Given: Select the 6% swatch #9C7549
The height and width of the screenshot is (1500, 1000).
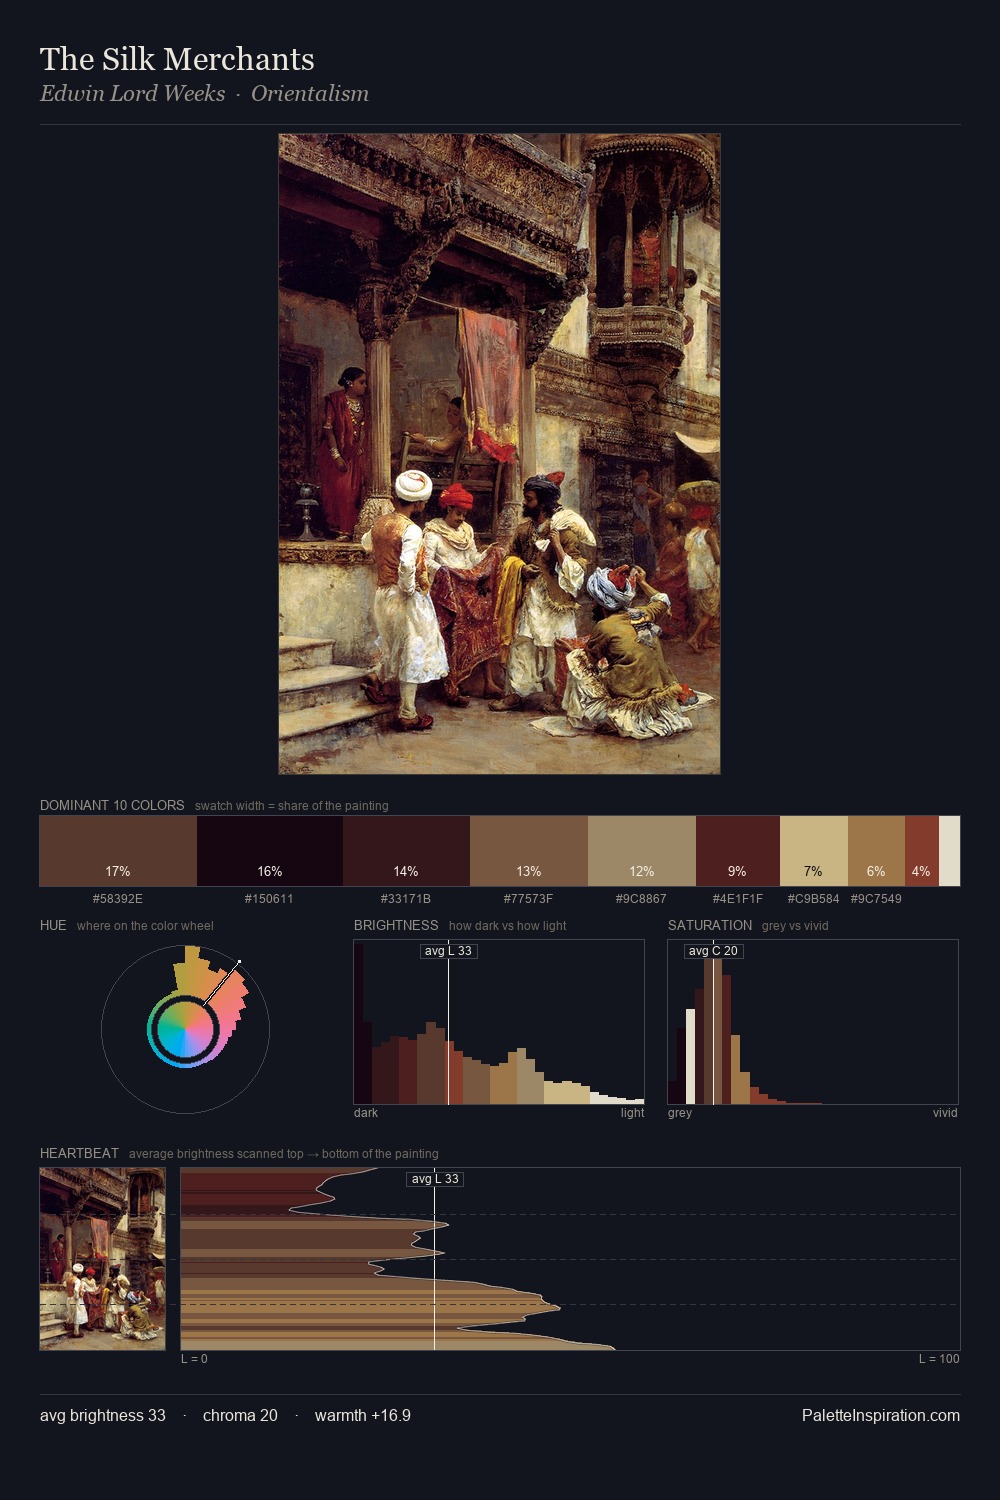Looking at the screenshot, I should click(876, 851).
